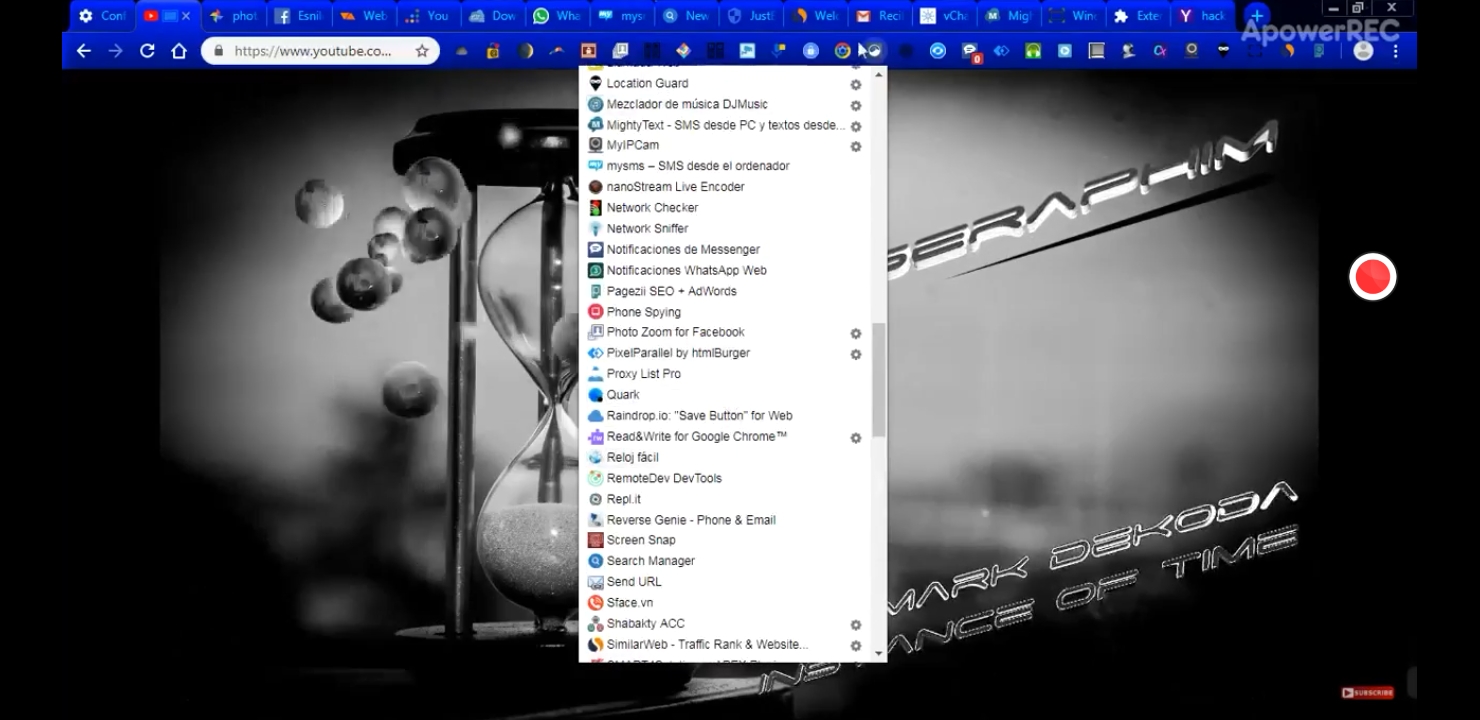Switch to the Facebook Esnil tab

(299, 16)
